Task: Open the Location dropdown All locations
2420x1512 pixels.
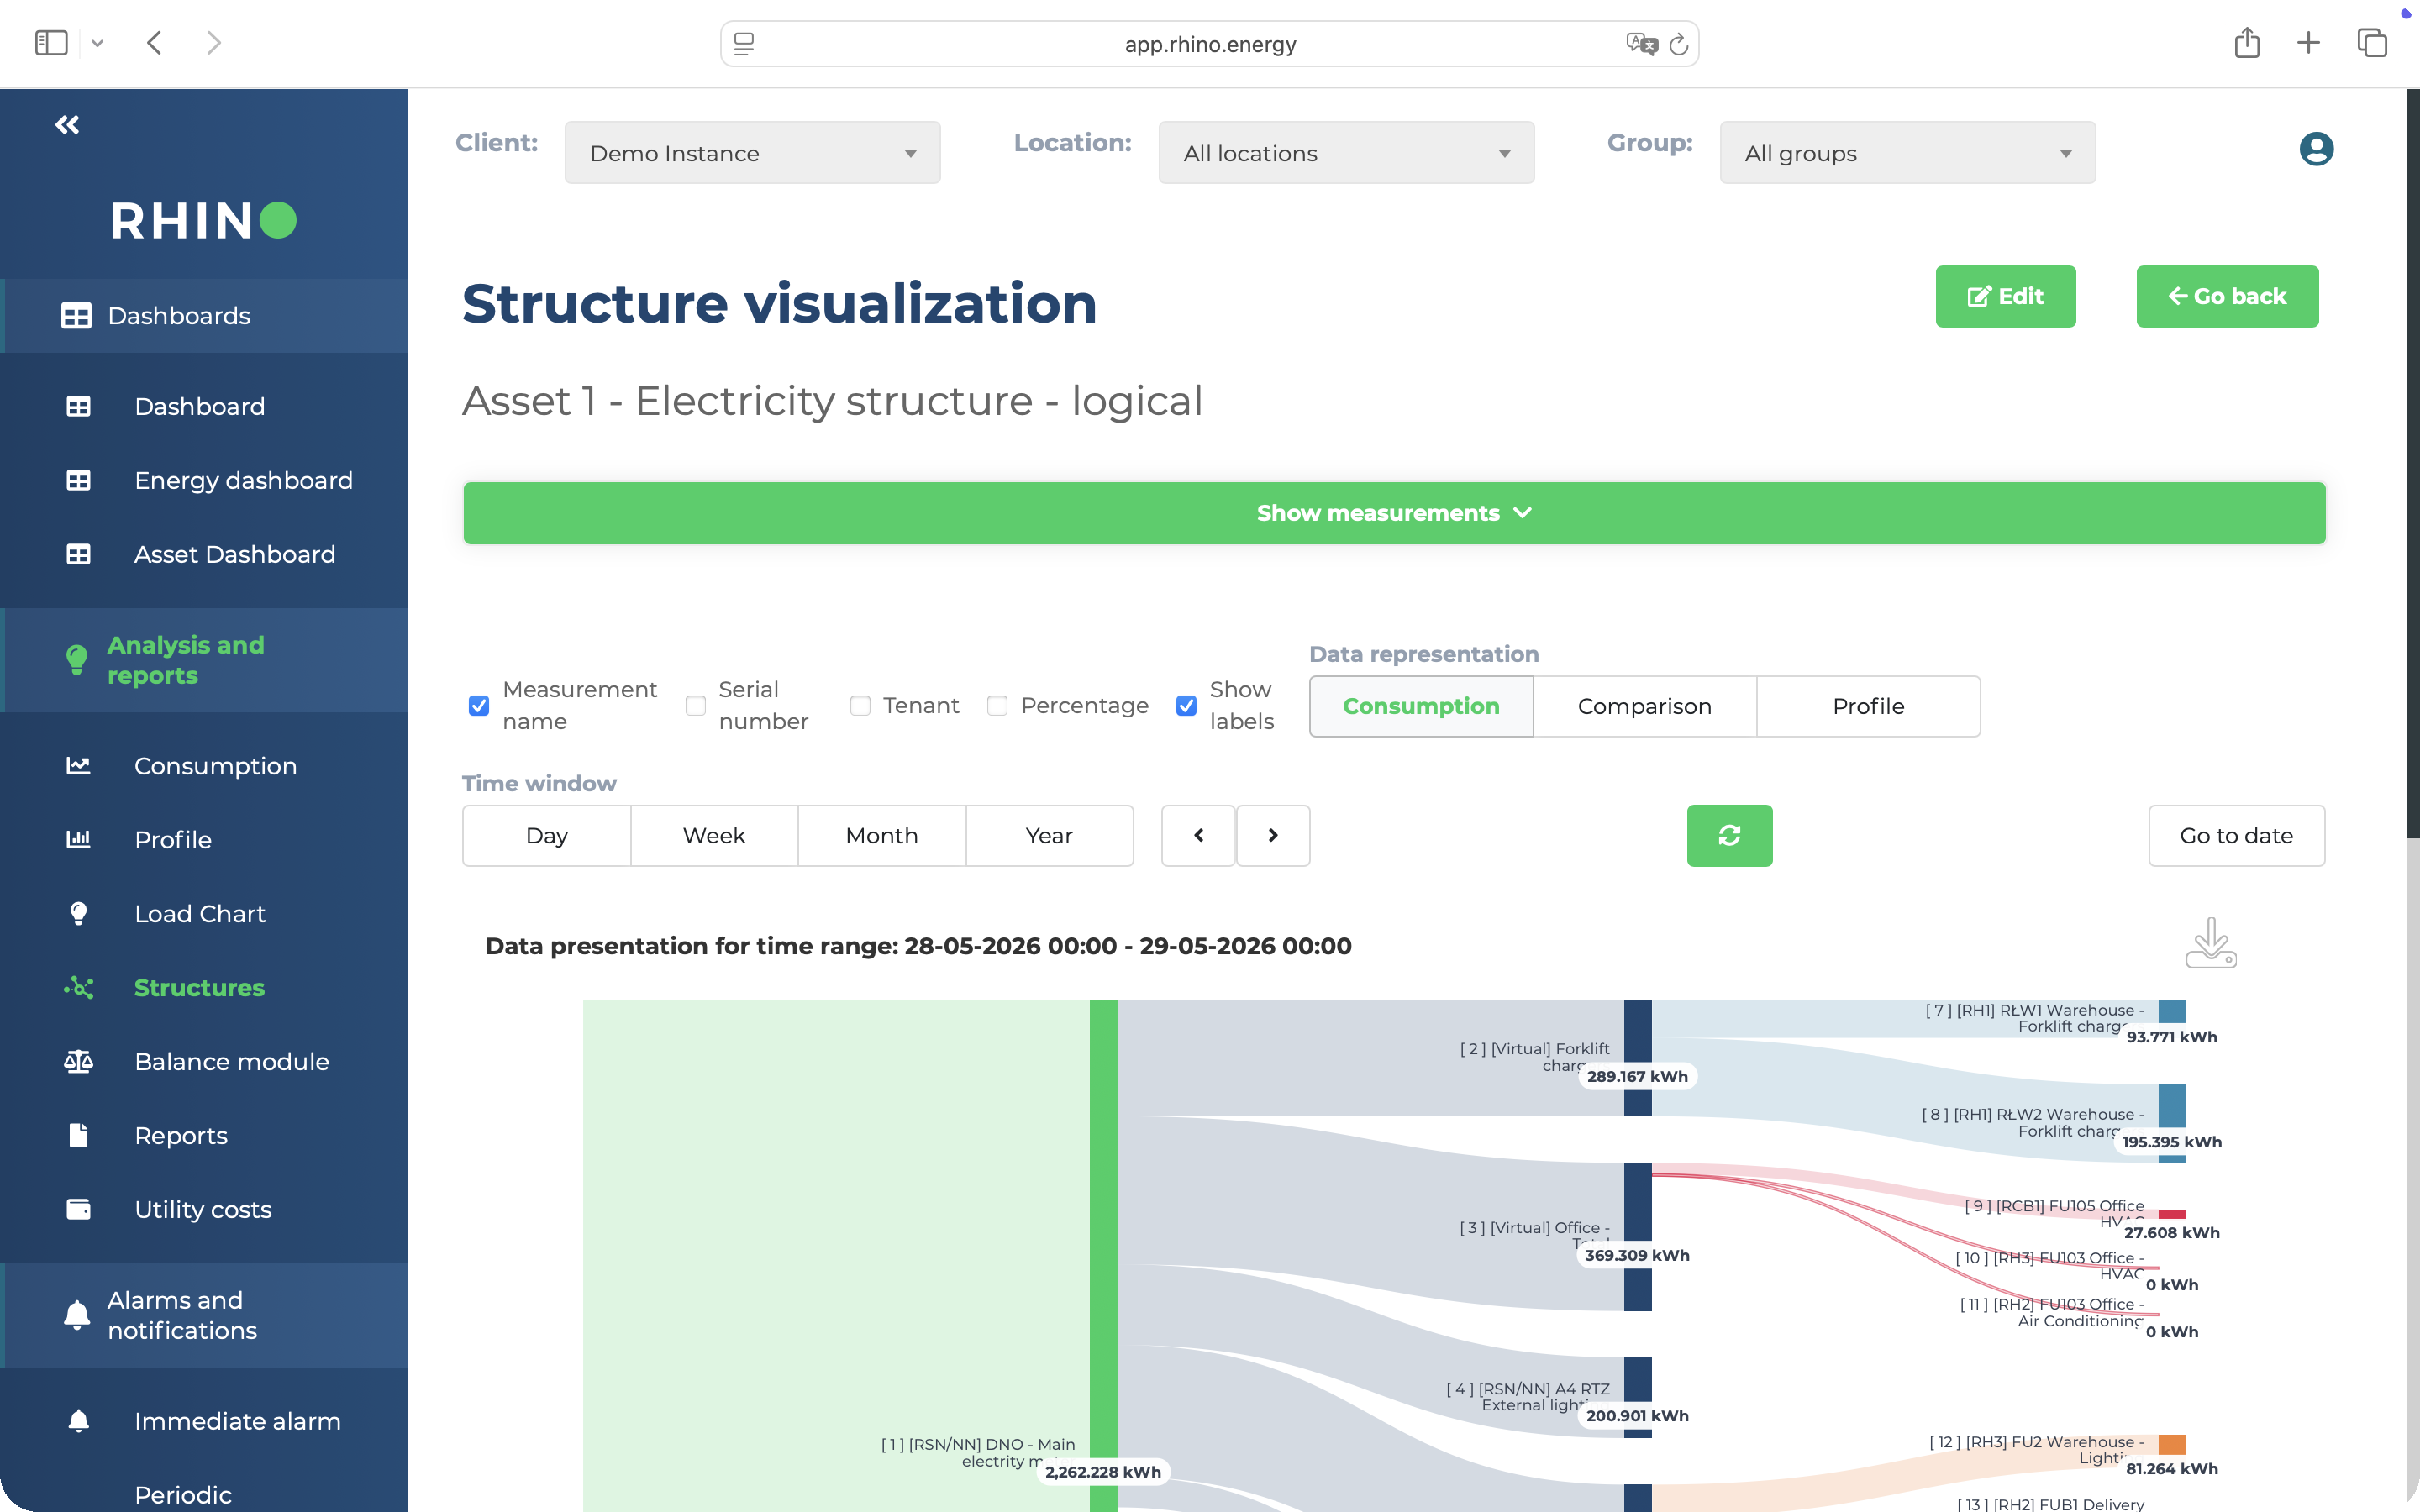Action: tap(1346, 153)
